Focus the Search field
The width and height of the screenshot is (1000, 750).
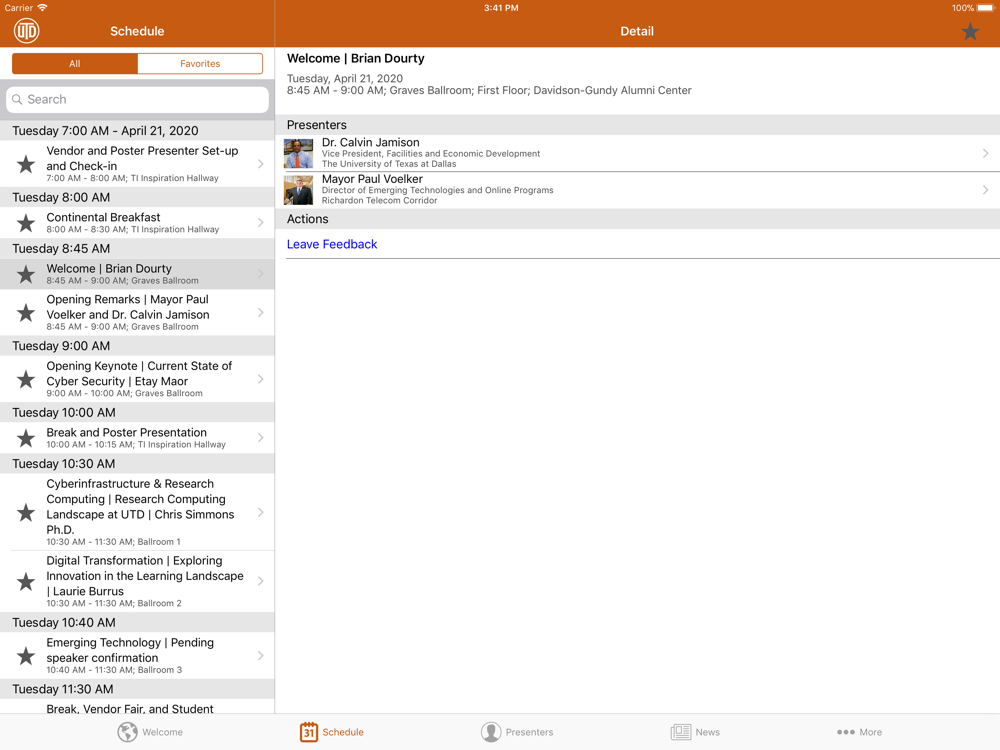tap(137, 99)
